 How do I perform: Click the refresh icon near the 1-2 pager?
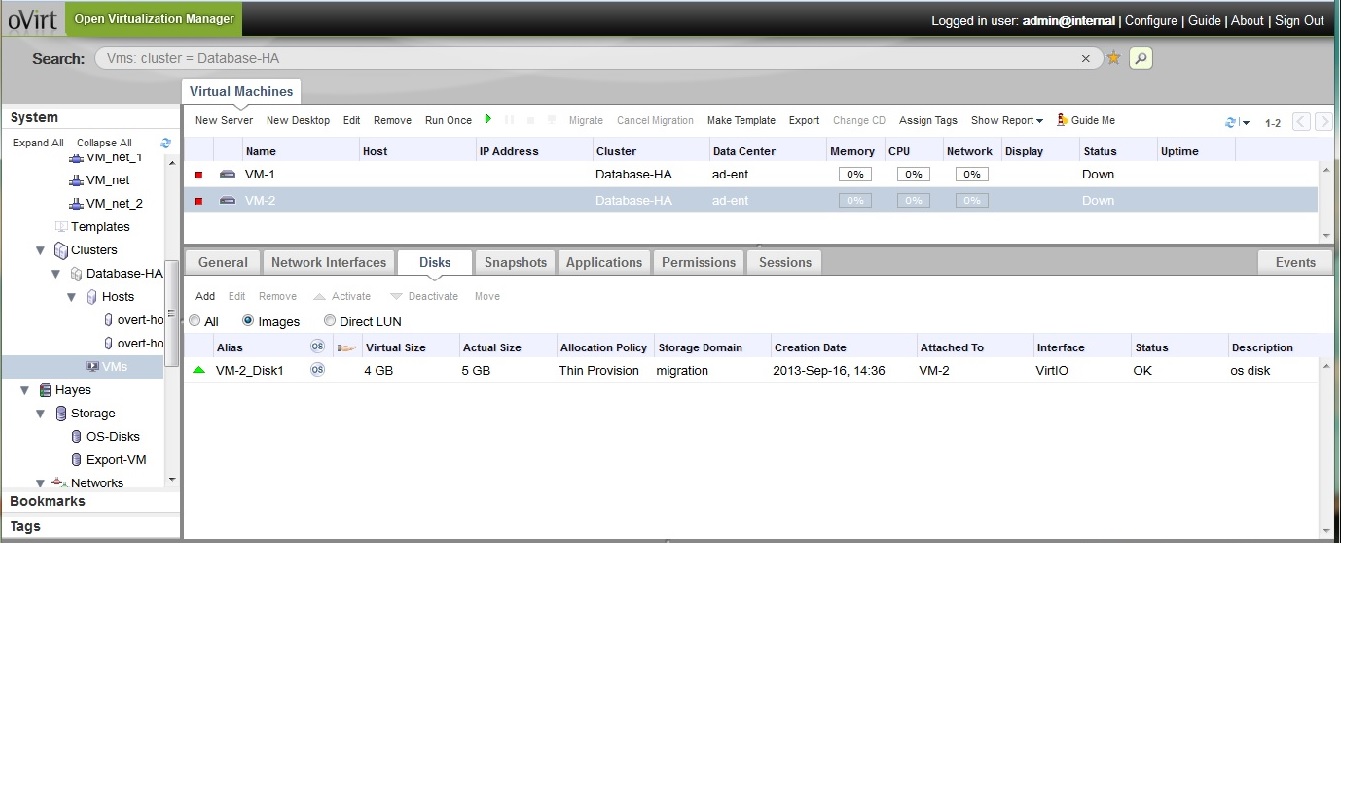pyautogui.click(x=1231, y=122)
